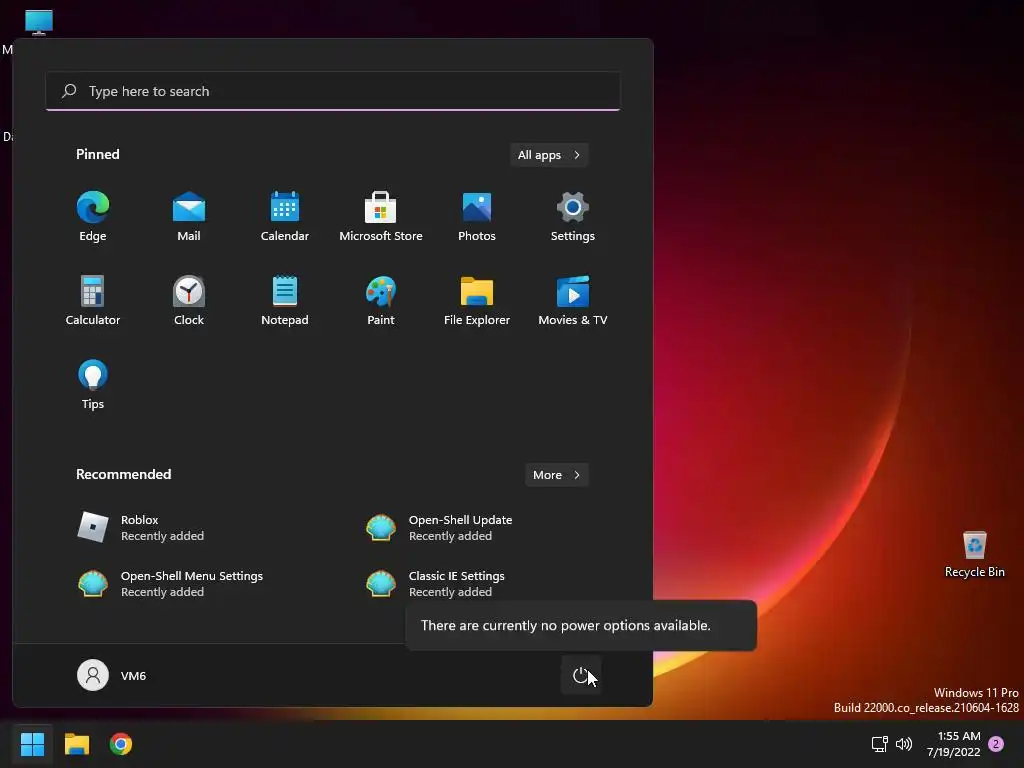
Task: Open the Tips app
Action: (x=93, y=385)
